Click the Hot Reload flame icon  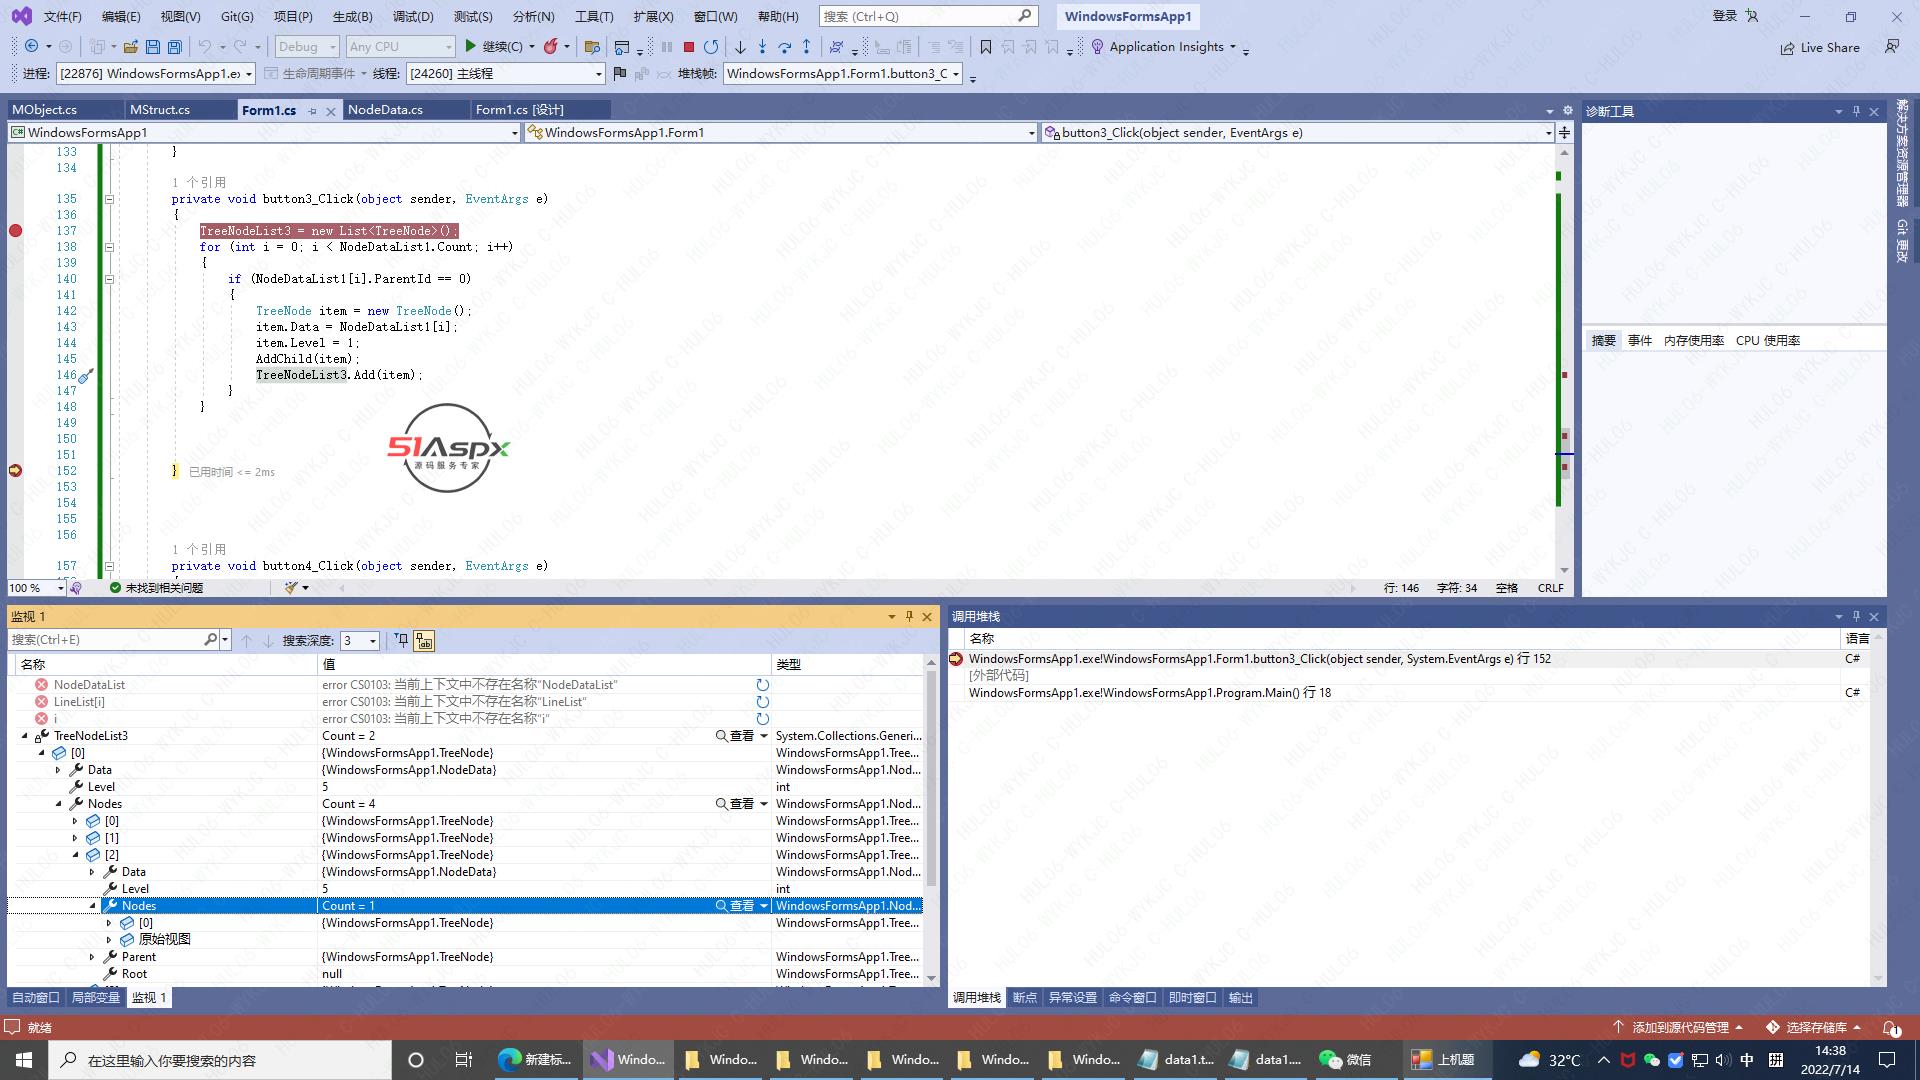[x=551, y=47]
